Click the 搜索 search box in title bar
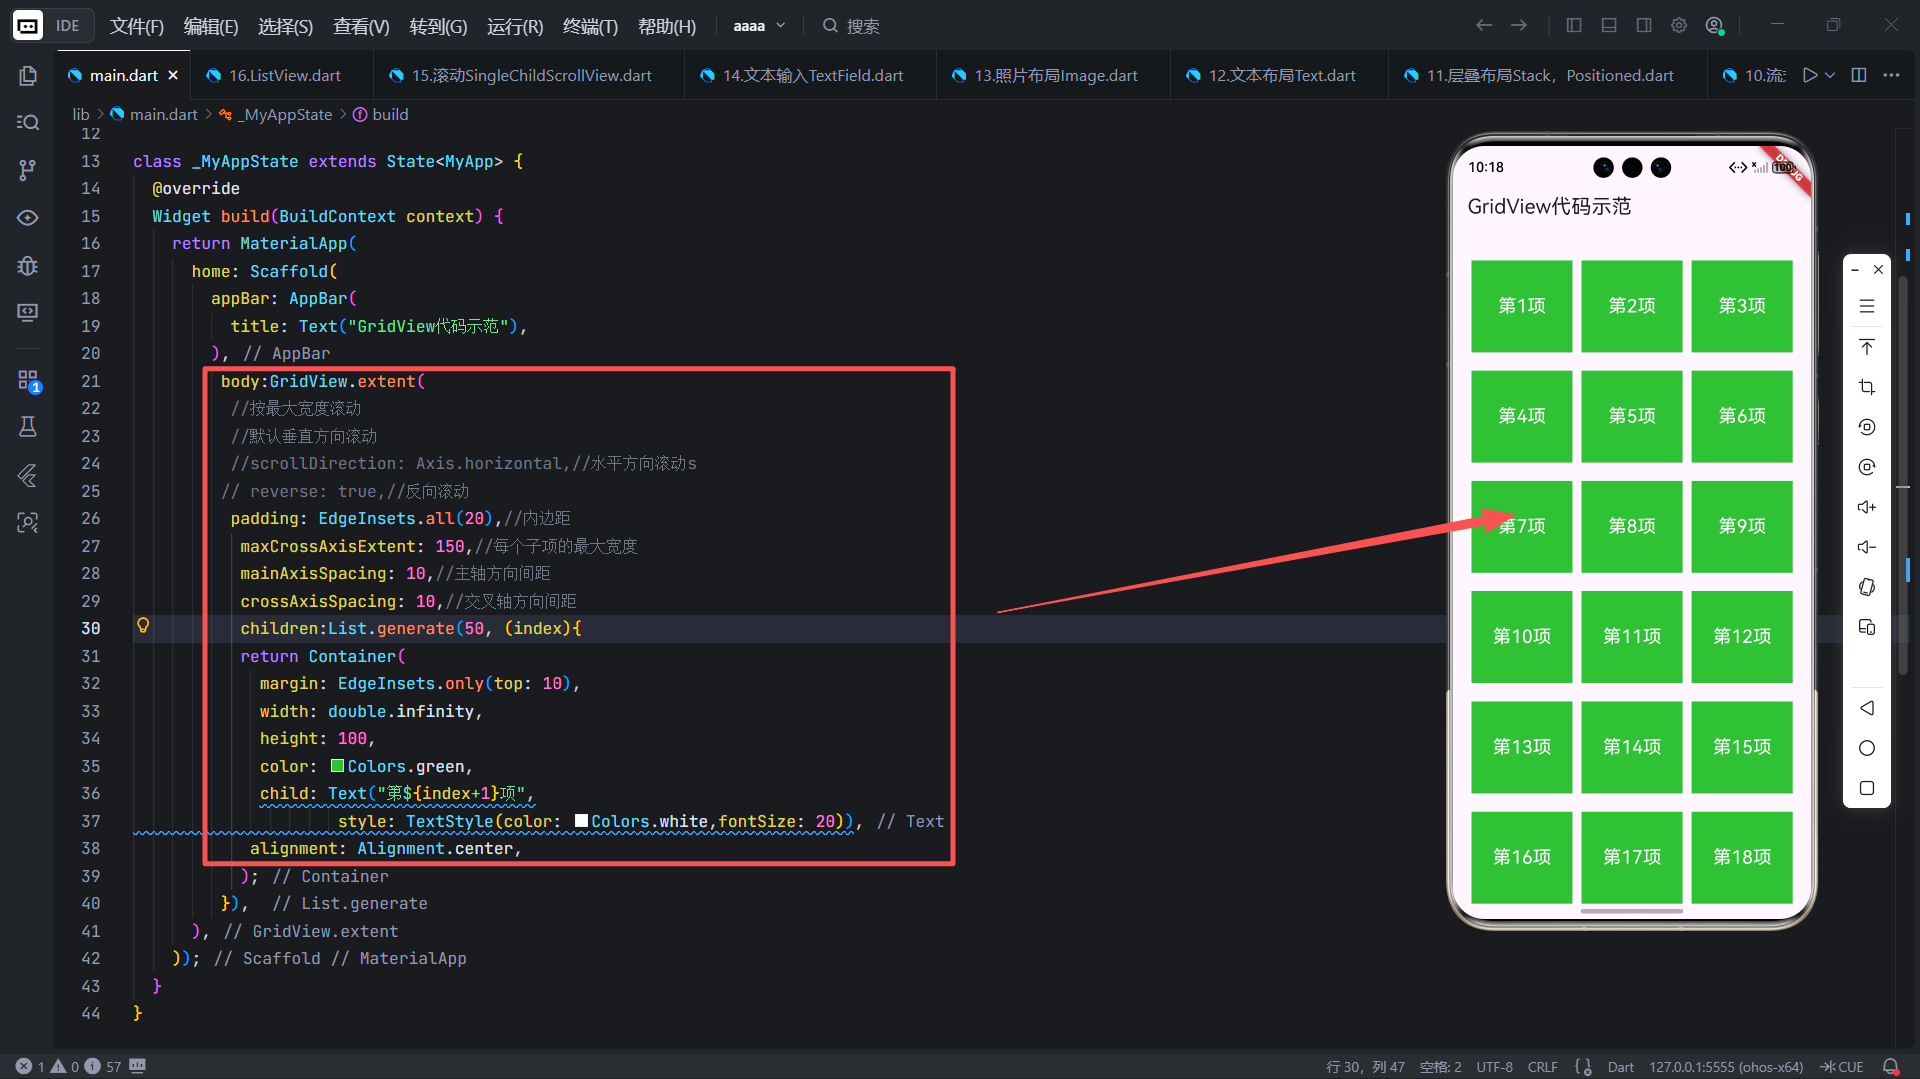 click(x=852, y=26)
